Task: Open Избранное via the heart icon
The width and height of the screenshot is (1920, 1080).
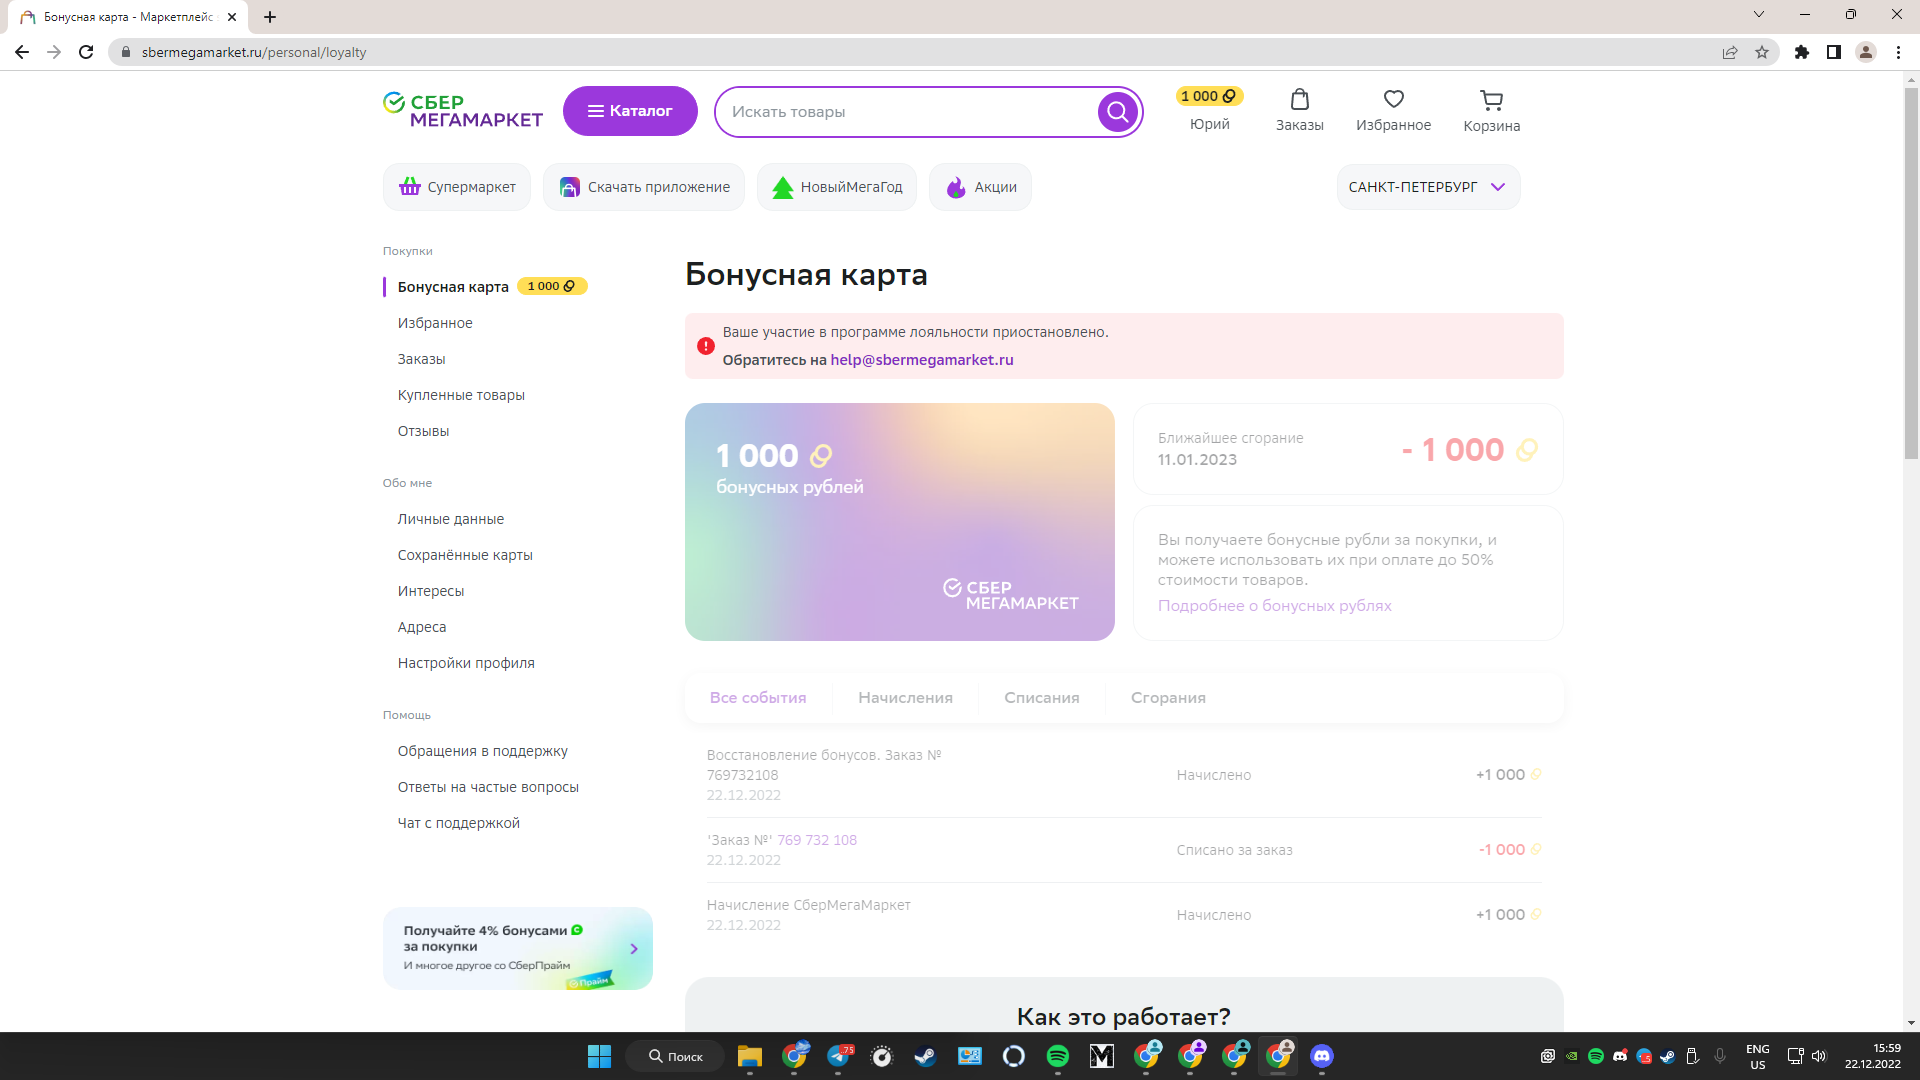Action: [x=1393, y=110]
